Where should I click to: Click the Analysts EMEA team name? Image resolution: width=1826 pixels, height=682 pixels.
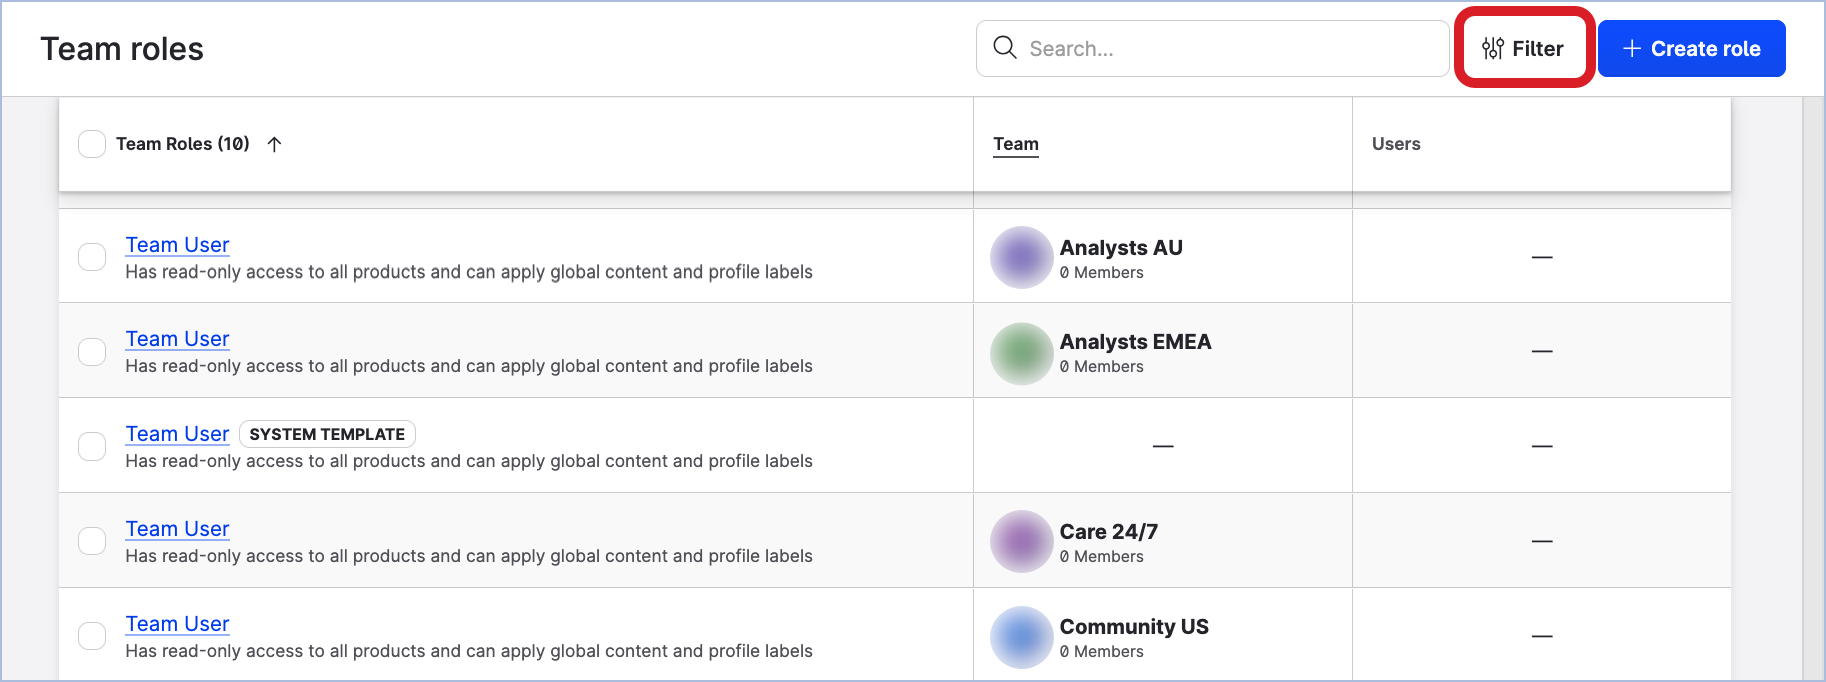[1135, 342]
